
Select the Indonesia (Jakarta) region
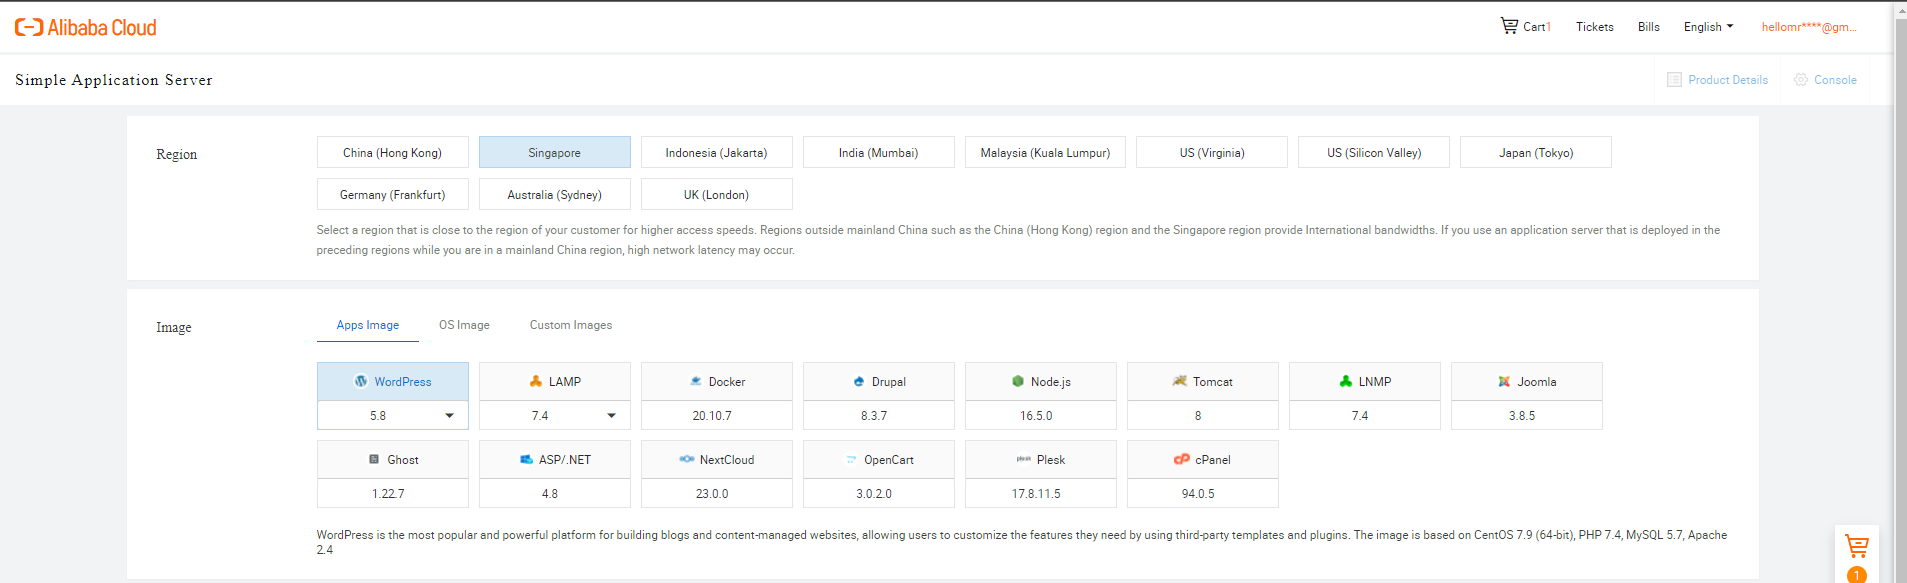pyautogui.click(x=717, y=152)
